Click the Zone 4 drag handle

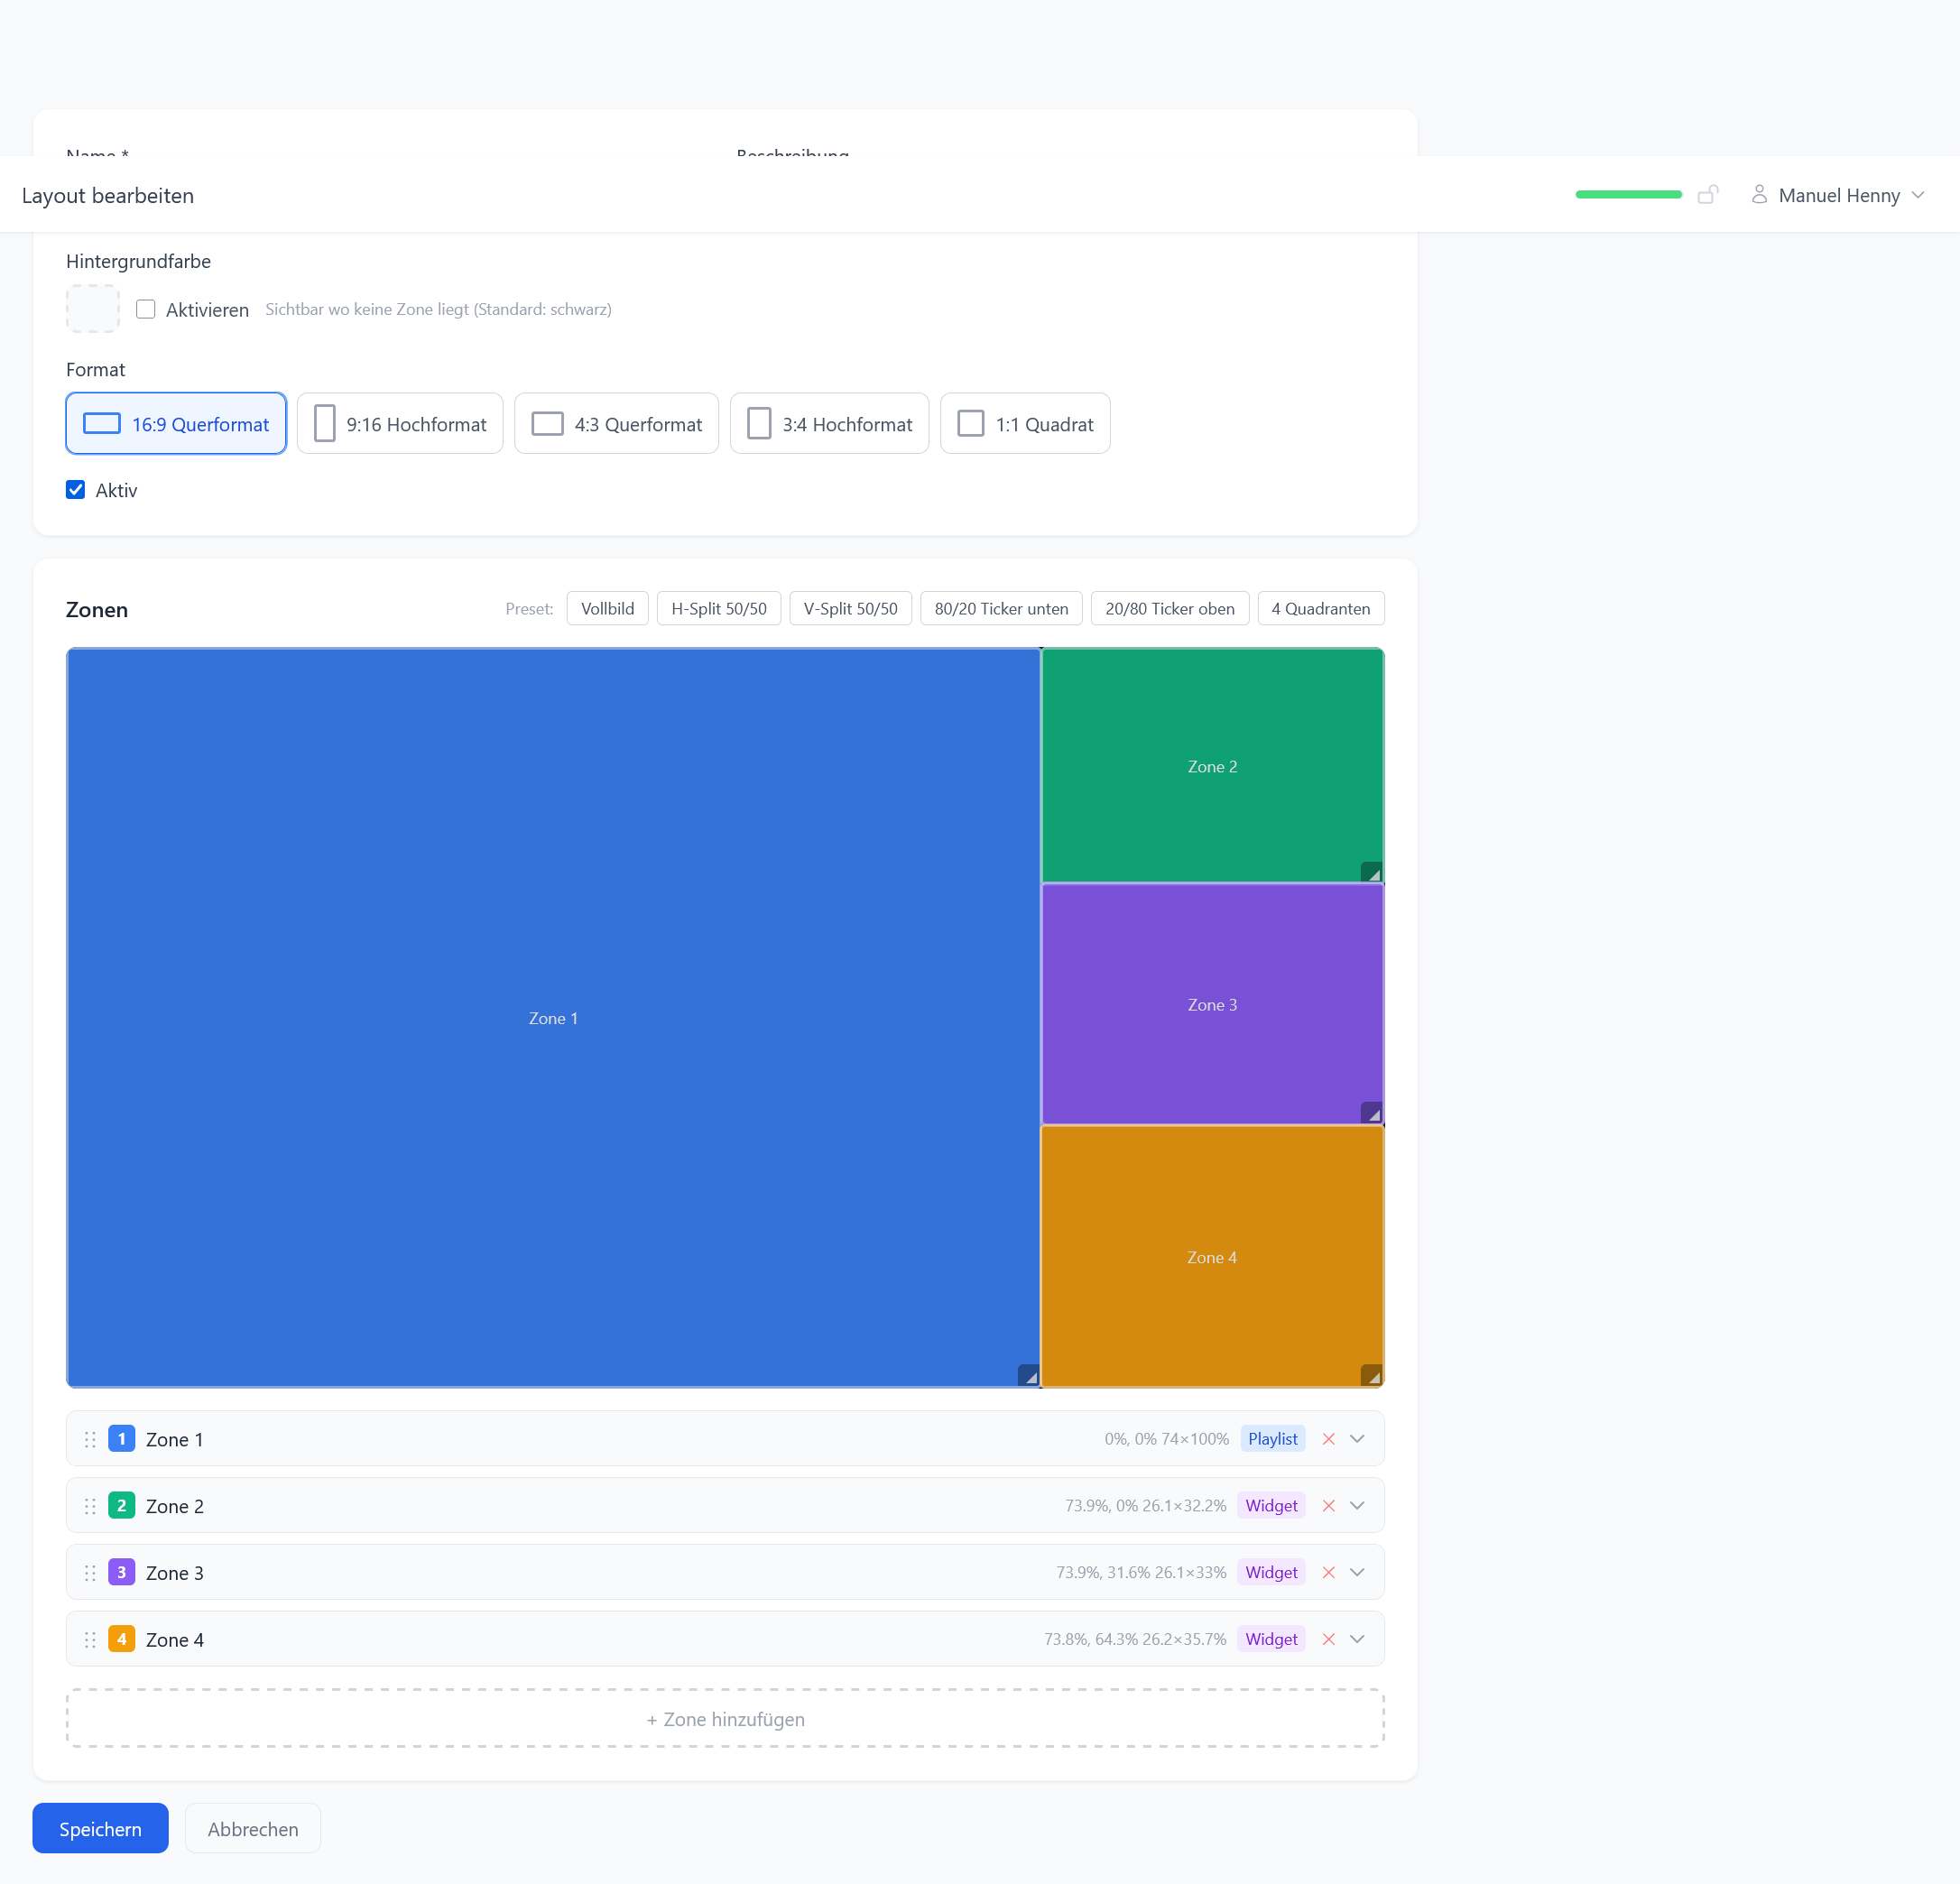click(x=90, y=1639)
